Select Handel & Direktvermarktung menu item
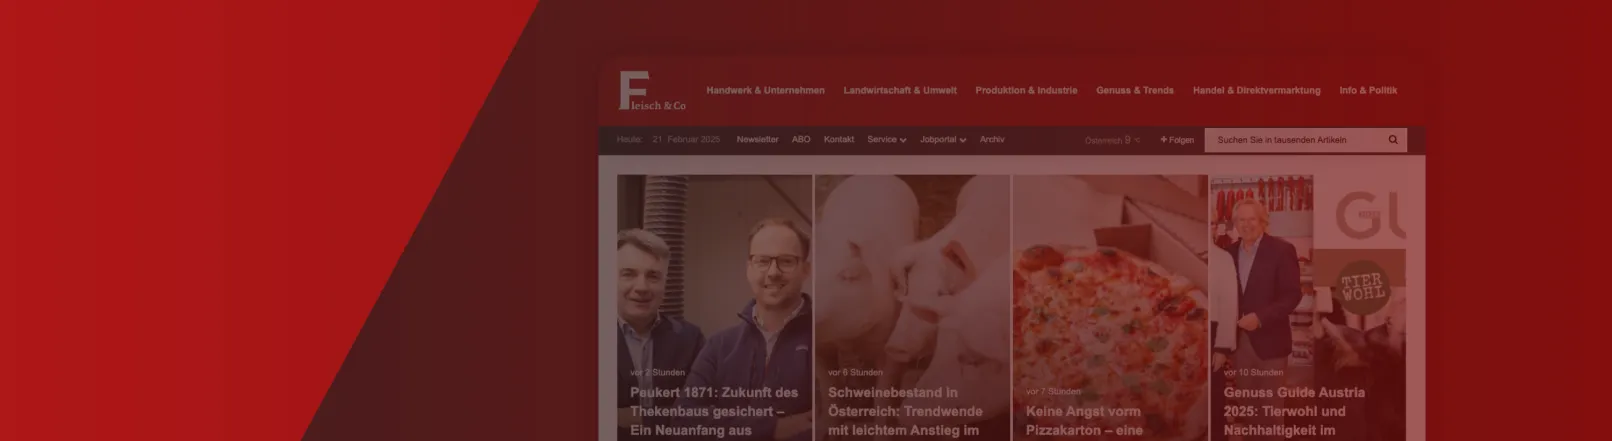 (1256, 90)
